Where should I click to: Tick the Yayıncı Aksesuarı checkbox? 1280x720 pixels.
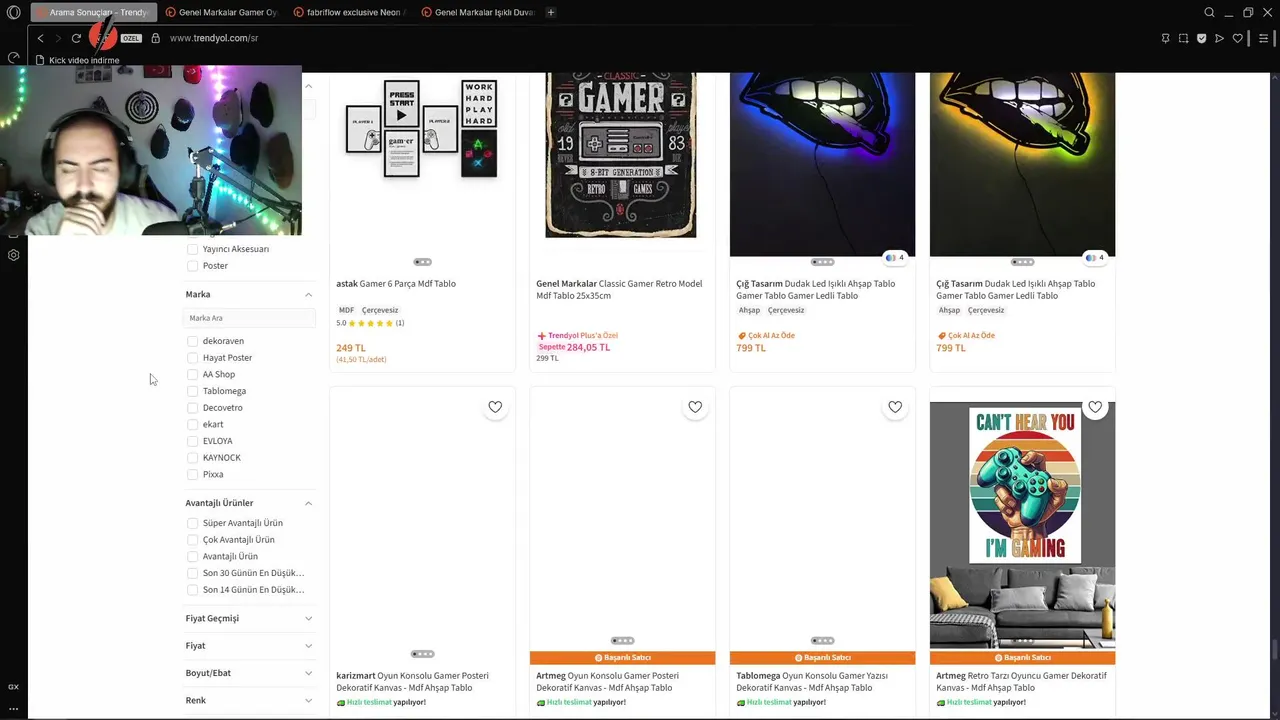click(193, 249)
